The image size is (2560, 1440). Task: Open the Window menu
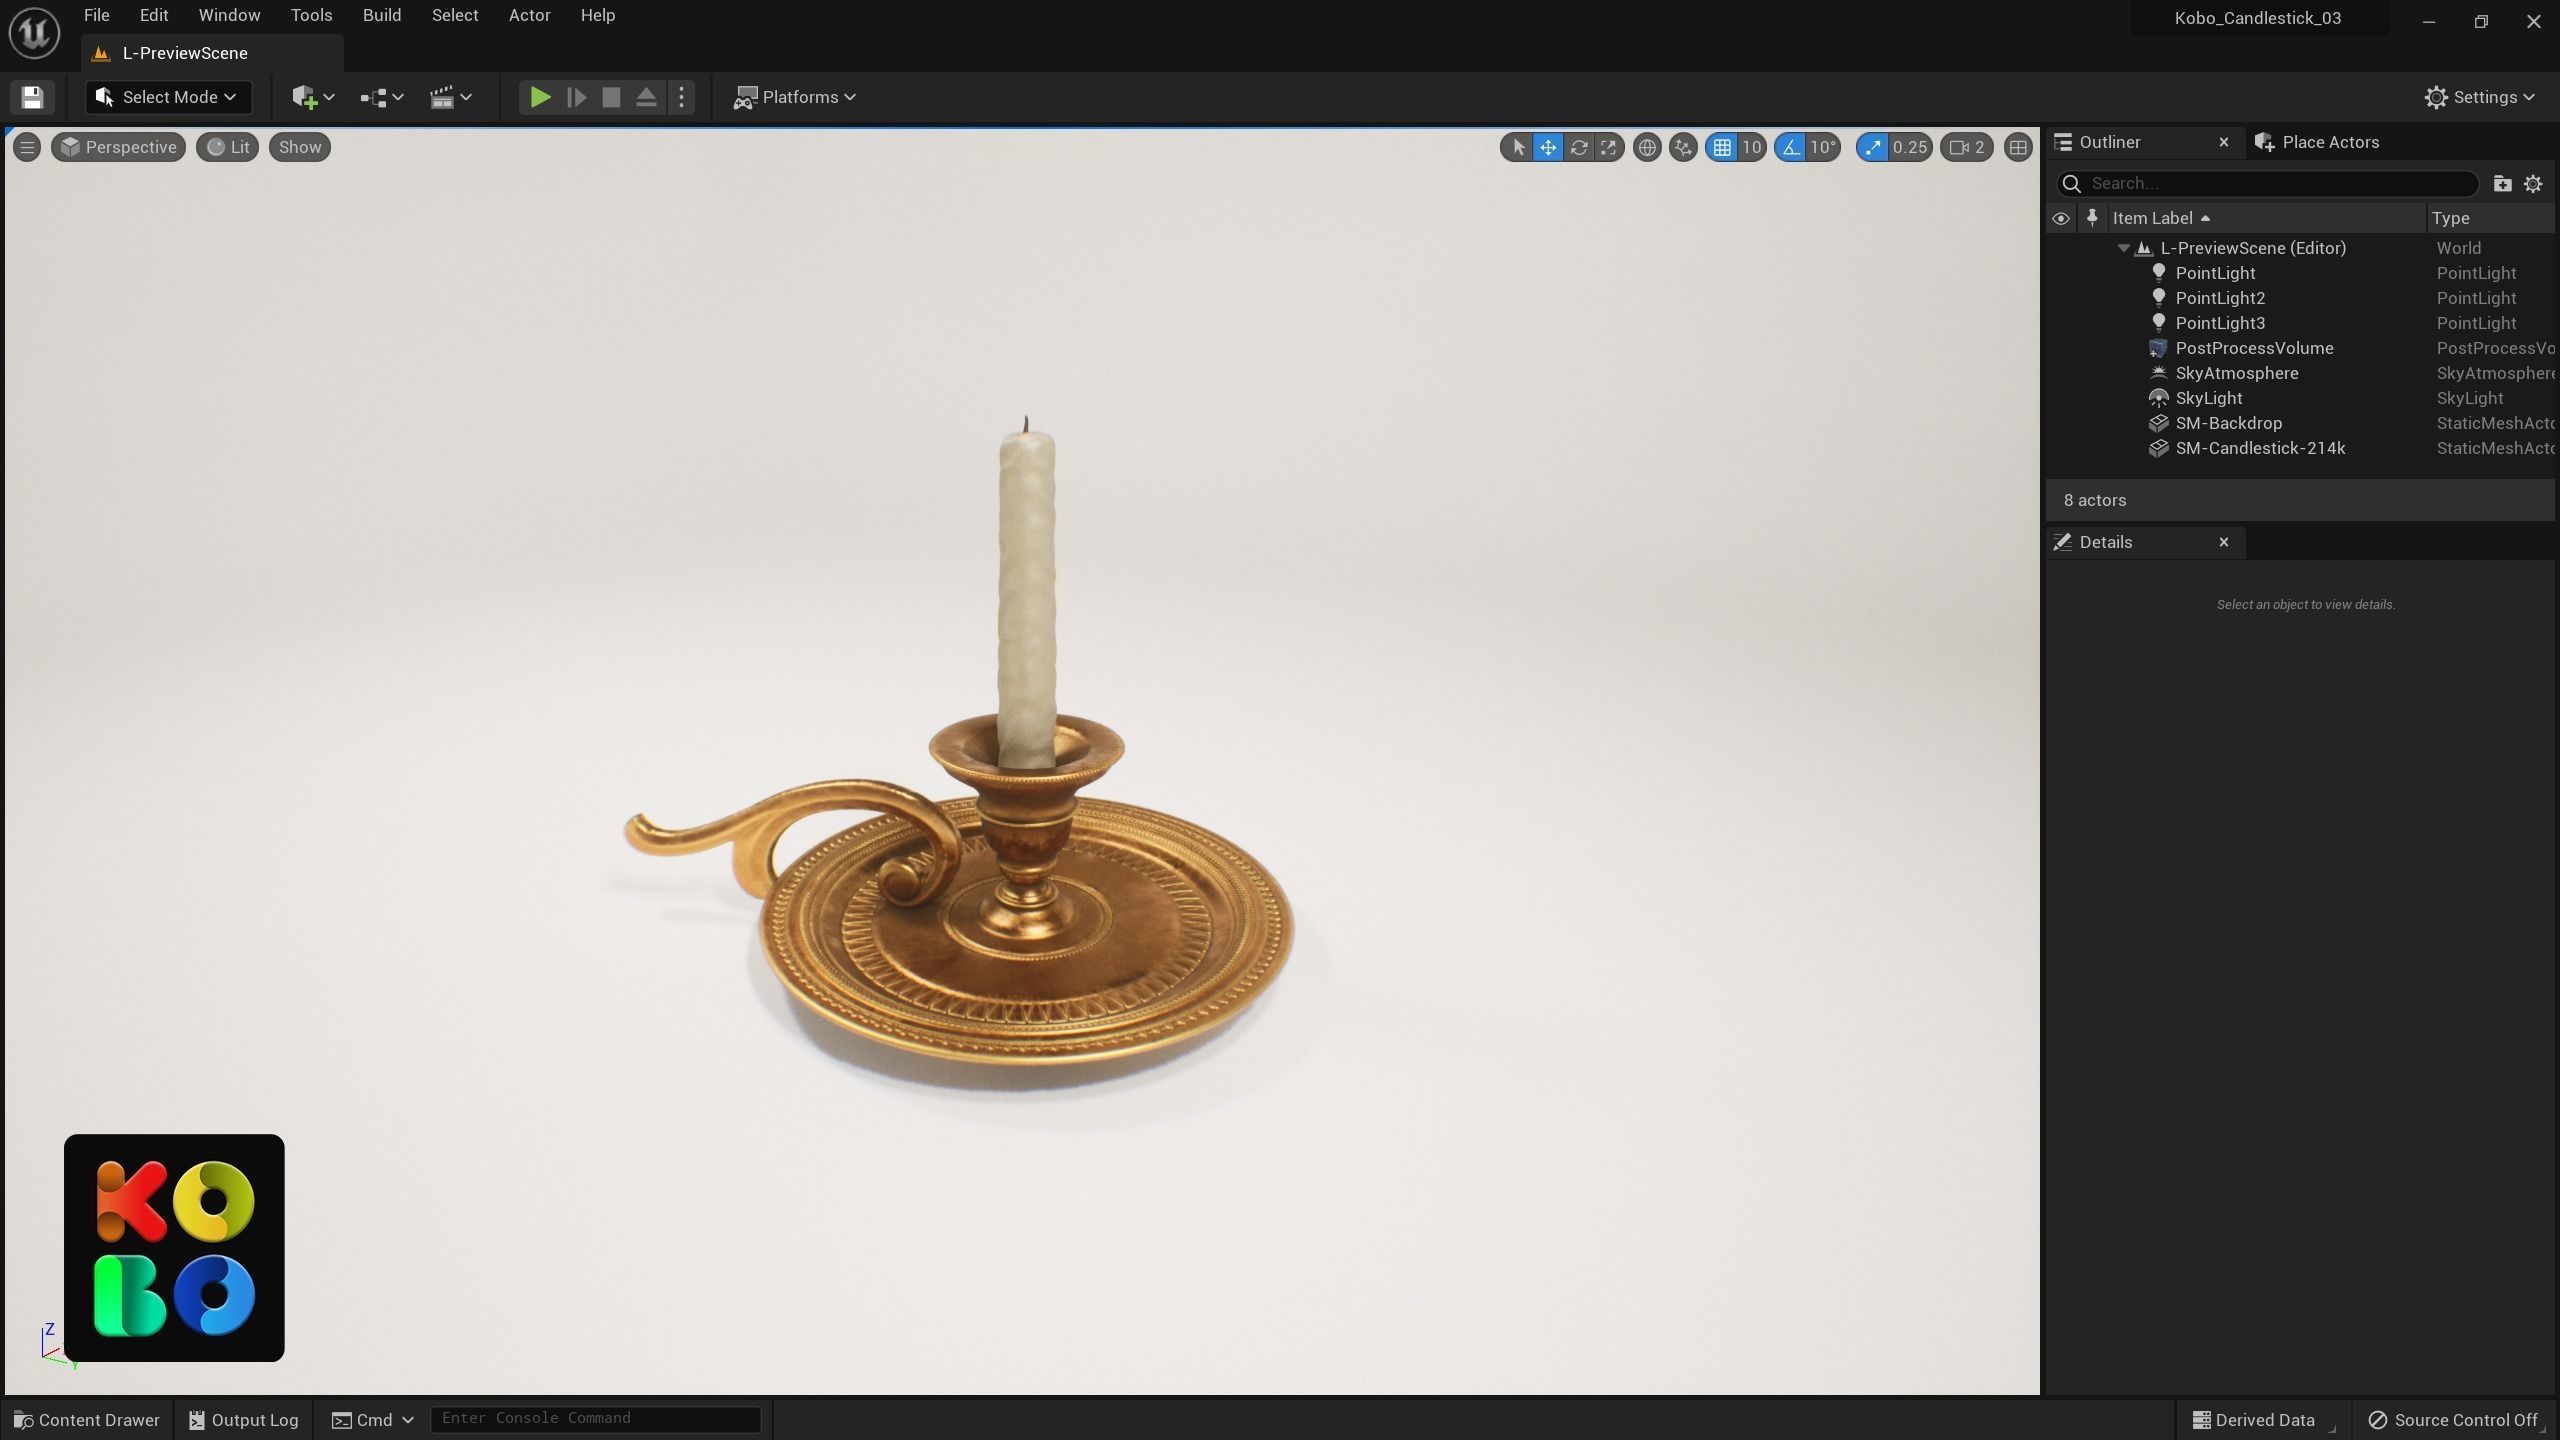point(229,15)
